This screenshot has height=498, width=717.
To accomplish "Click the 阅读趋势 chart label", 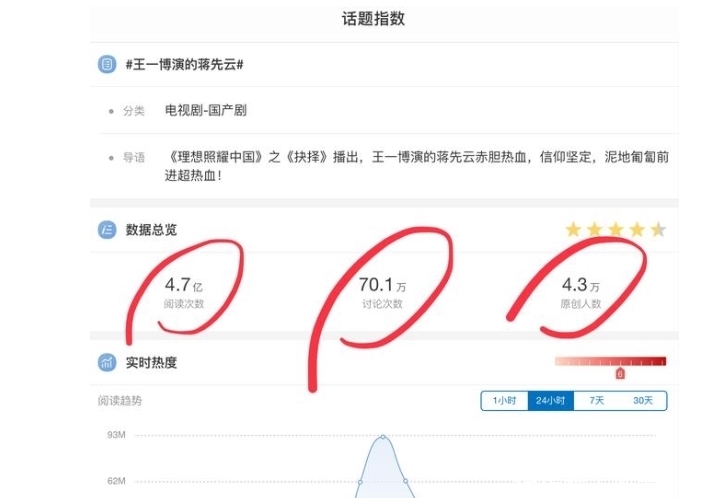I will [120, 401].
